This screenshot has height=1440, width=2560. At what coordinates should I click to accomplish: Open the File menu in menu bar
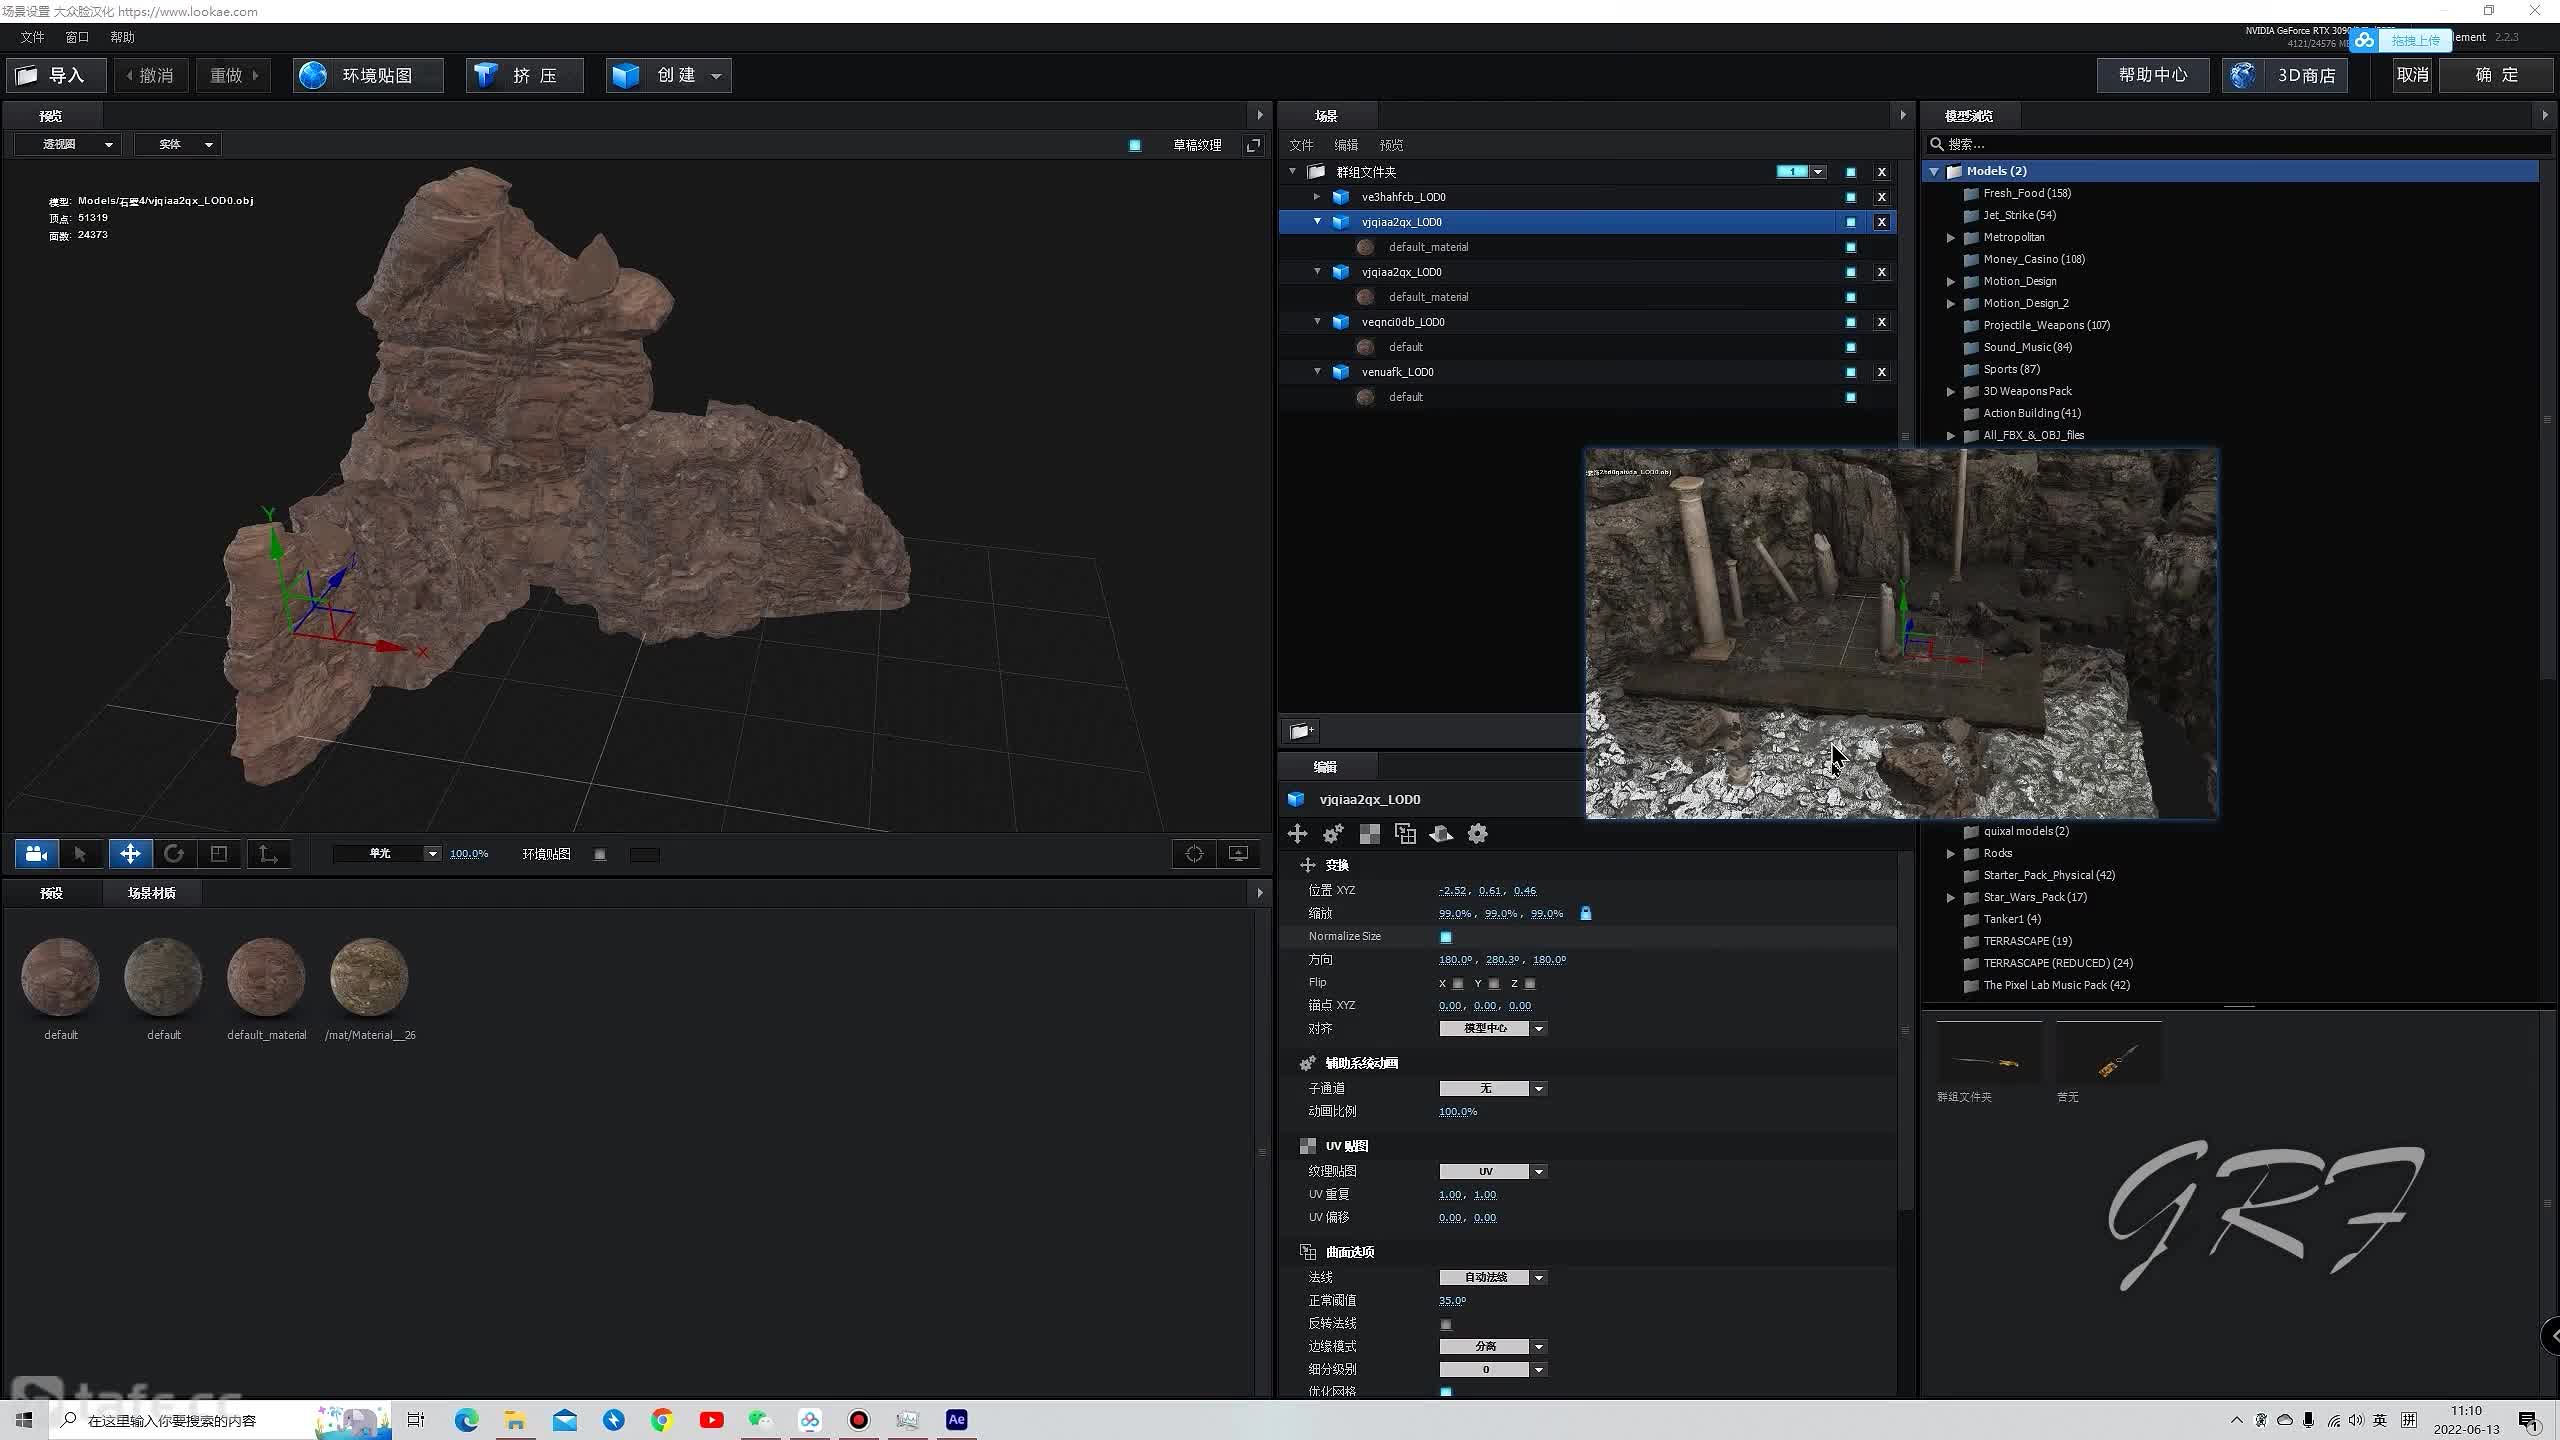[x=32, y=37]
